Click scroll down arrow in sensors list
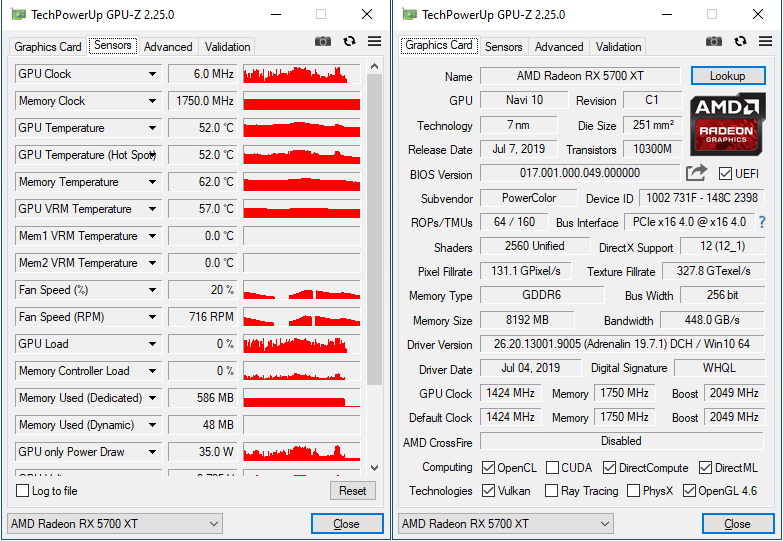 pyautogui.click(x=375, y=468)
